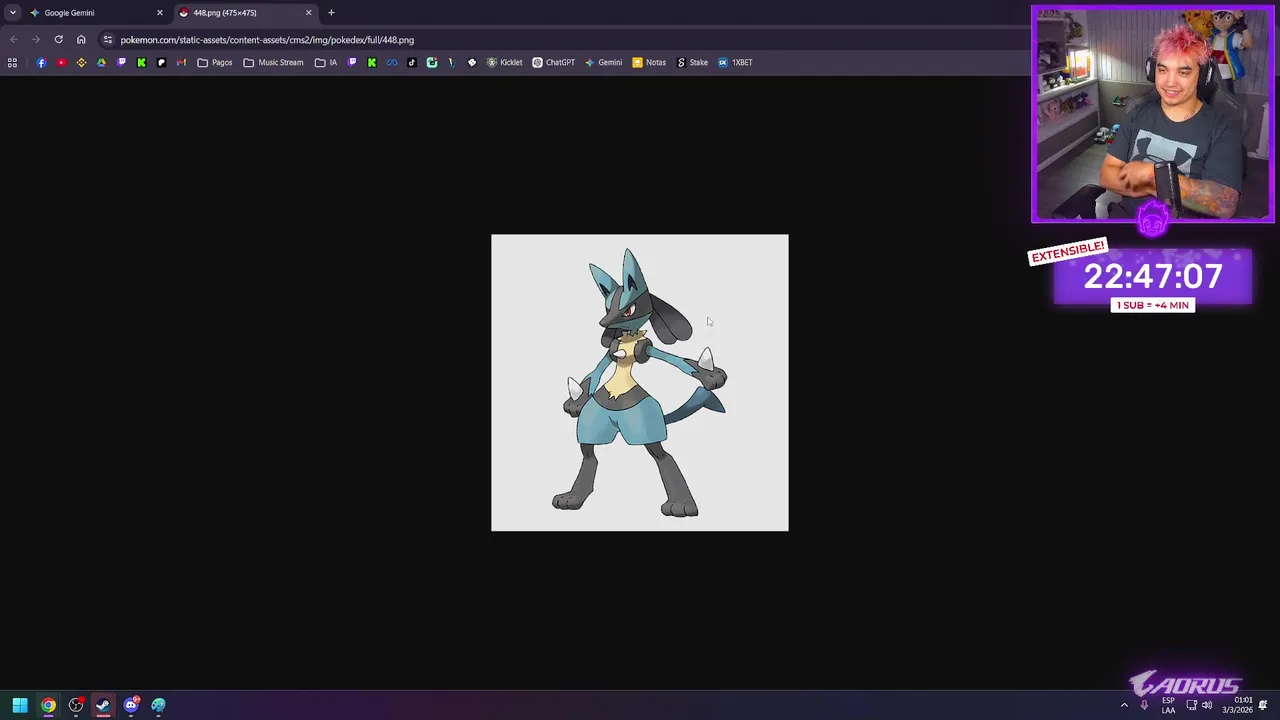Screen dimensions: 1280x720
Task: Close the Google Gemini tab
Action: click(x=159, y=13)
